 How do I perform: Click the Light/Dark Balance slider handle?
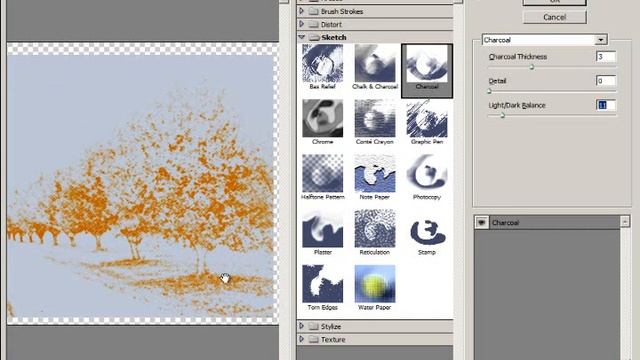point(503,116)
